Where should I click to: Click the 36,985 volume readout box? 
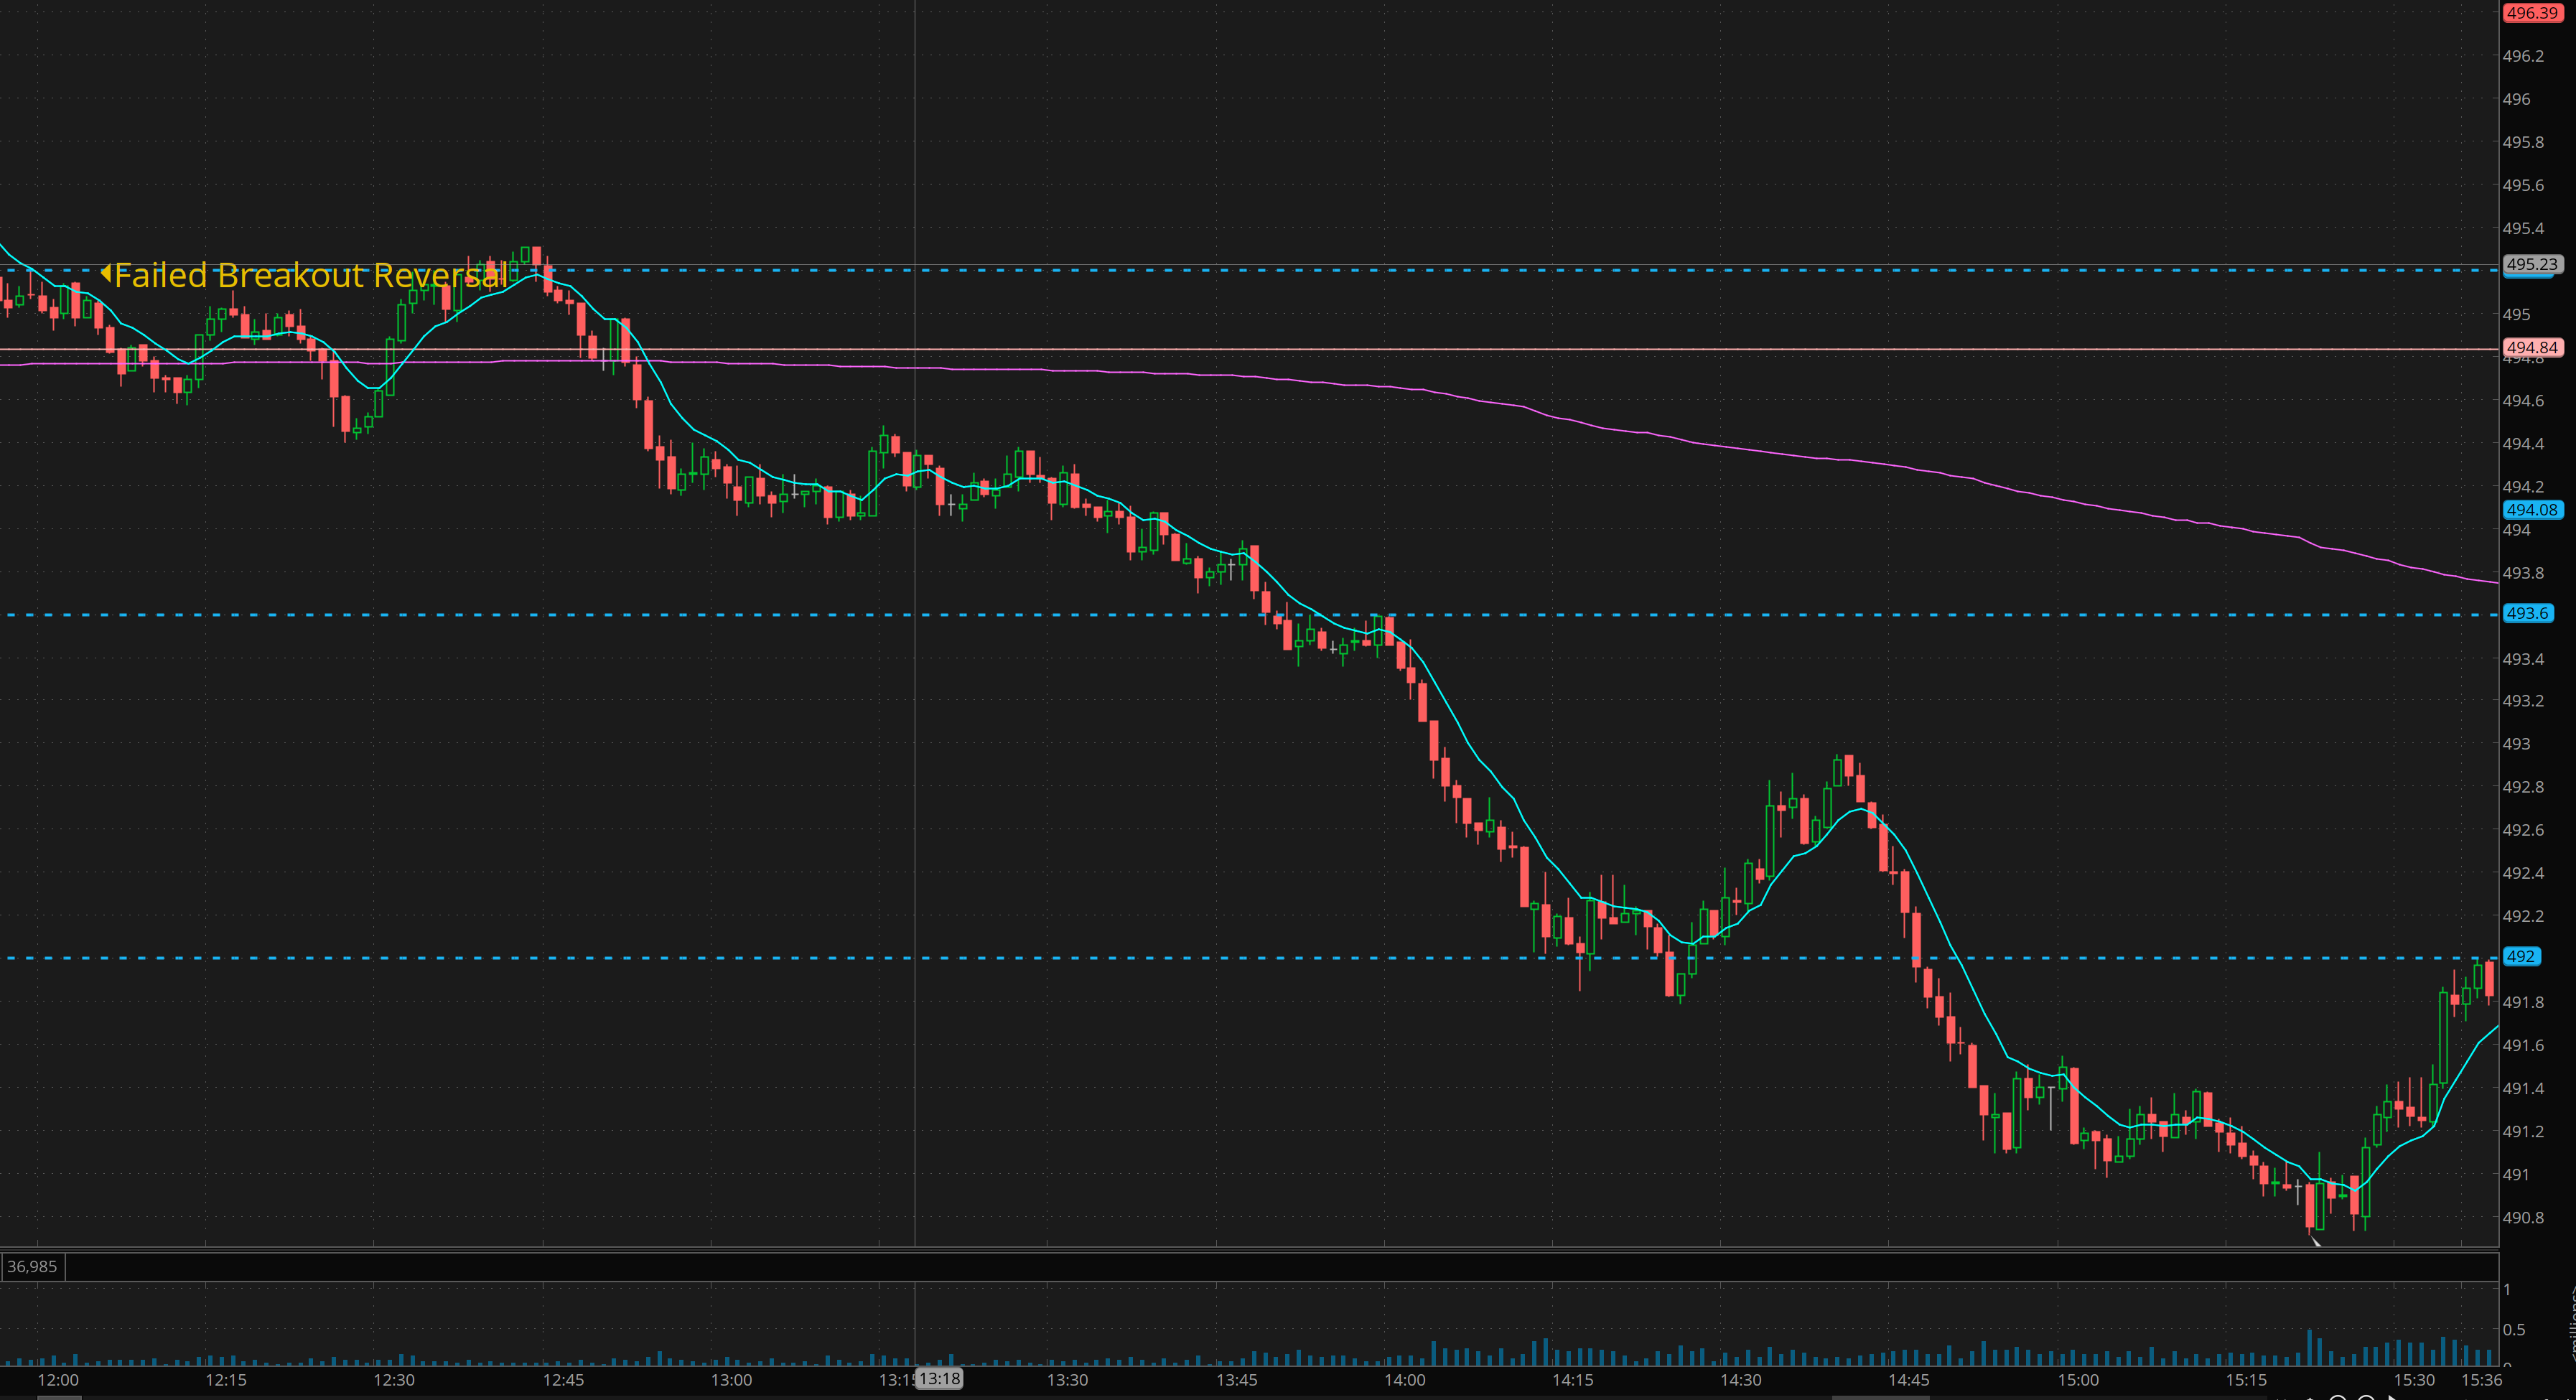[32, 1266]
